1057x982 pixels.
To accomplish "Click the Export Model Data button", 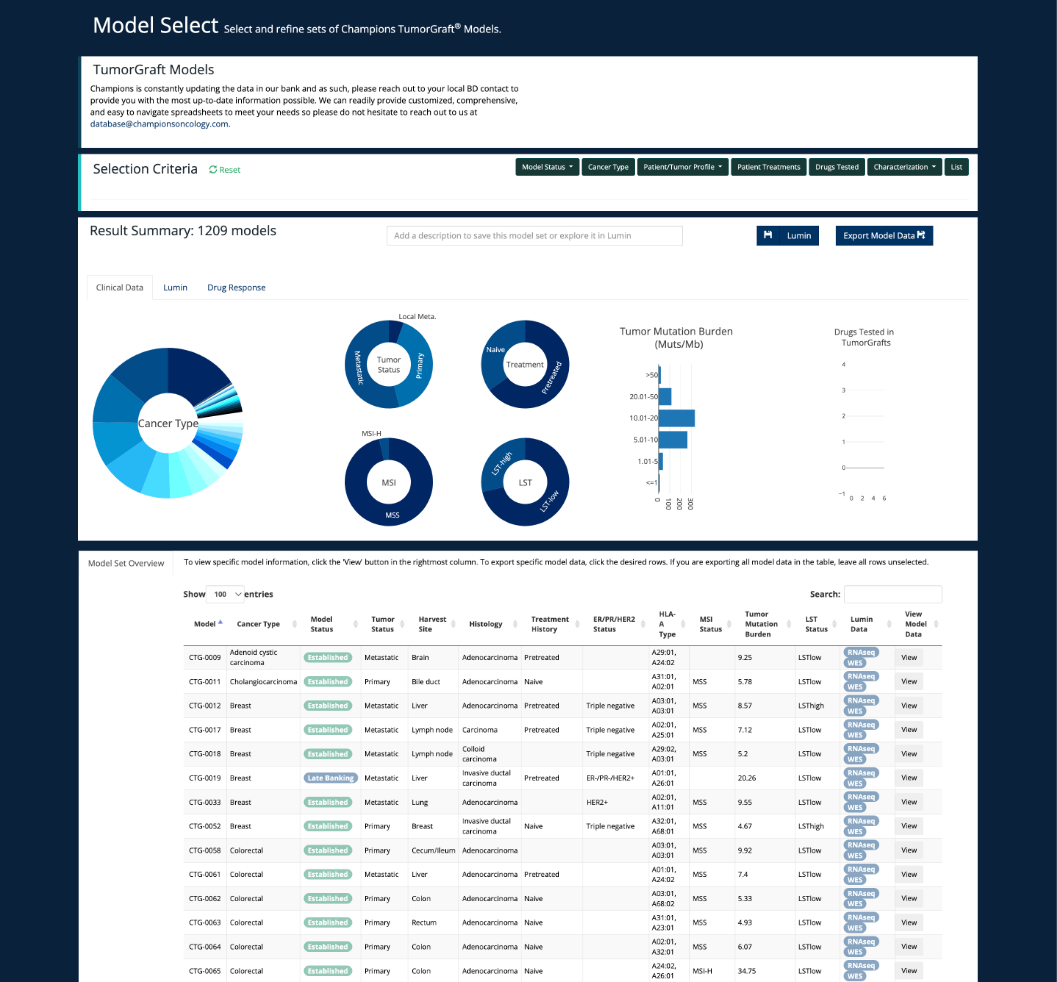I will coord(884,235).
